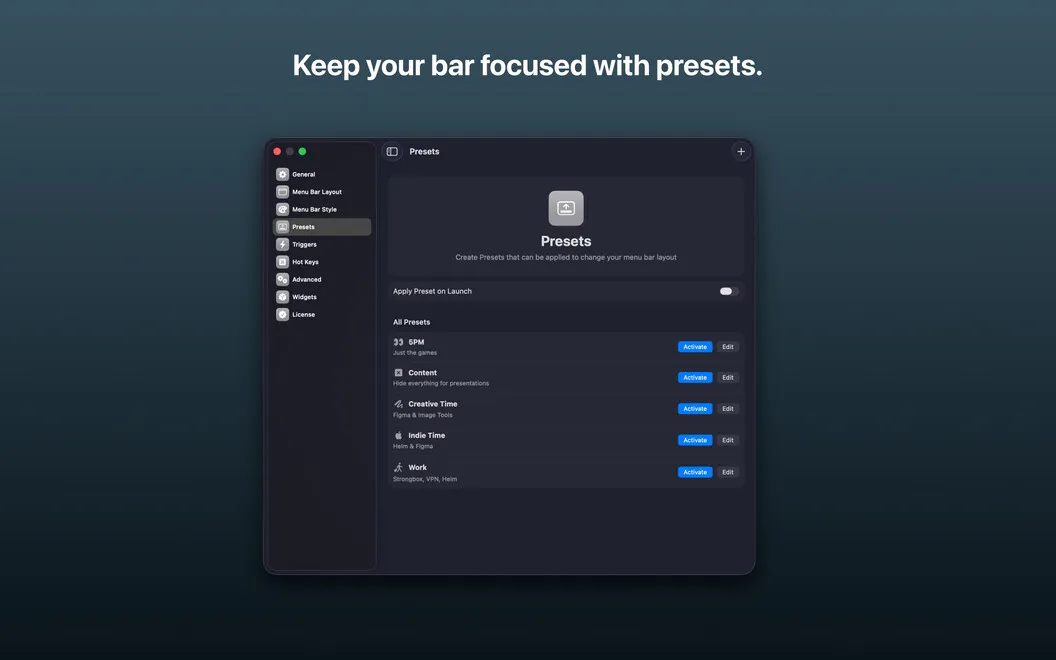1056x660 pixels.
Task: Edit the Content preset
Action: coord(728,378)
